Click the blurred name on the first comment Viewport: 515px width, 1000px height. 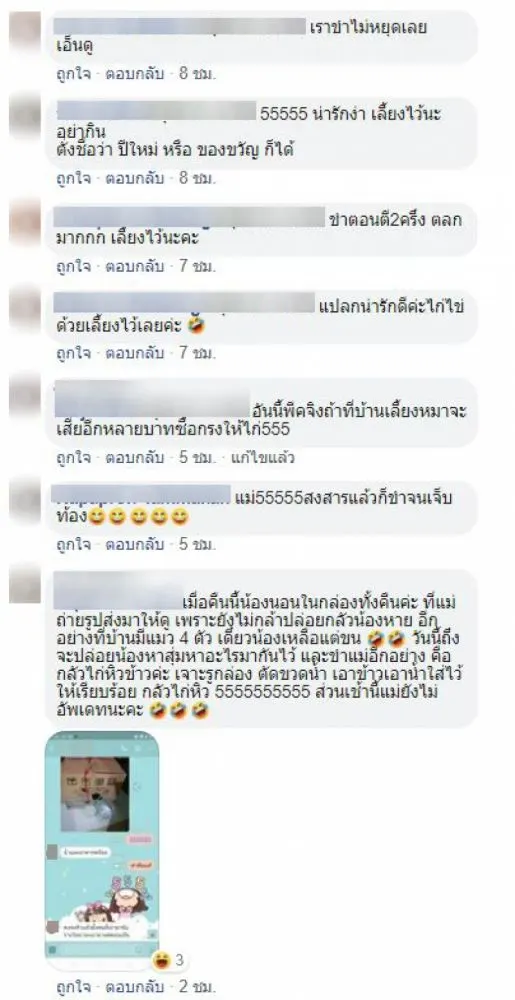179,27
